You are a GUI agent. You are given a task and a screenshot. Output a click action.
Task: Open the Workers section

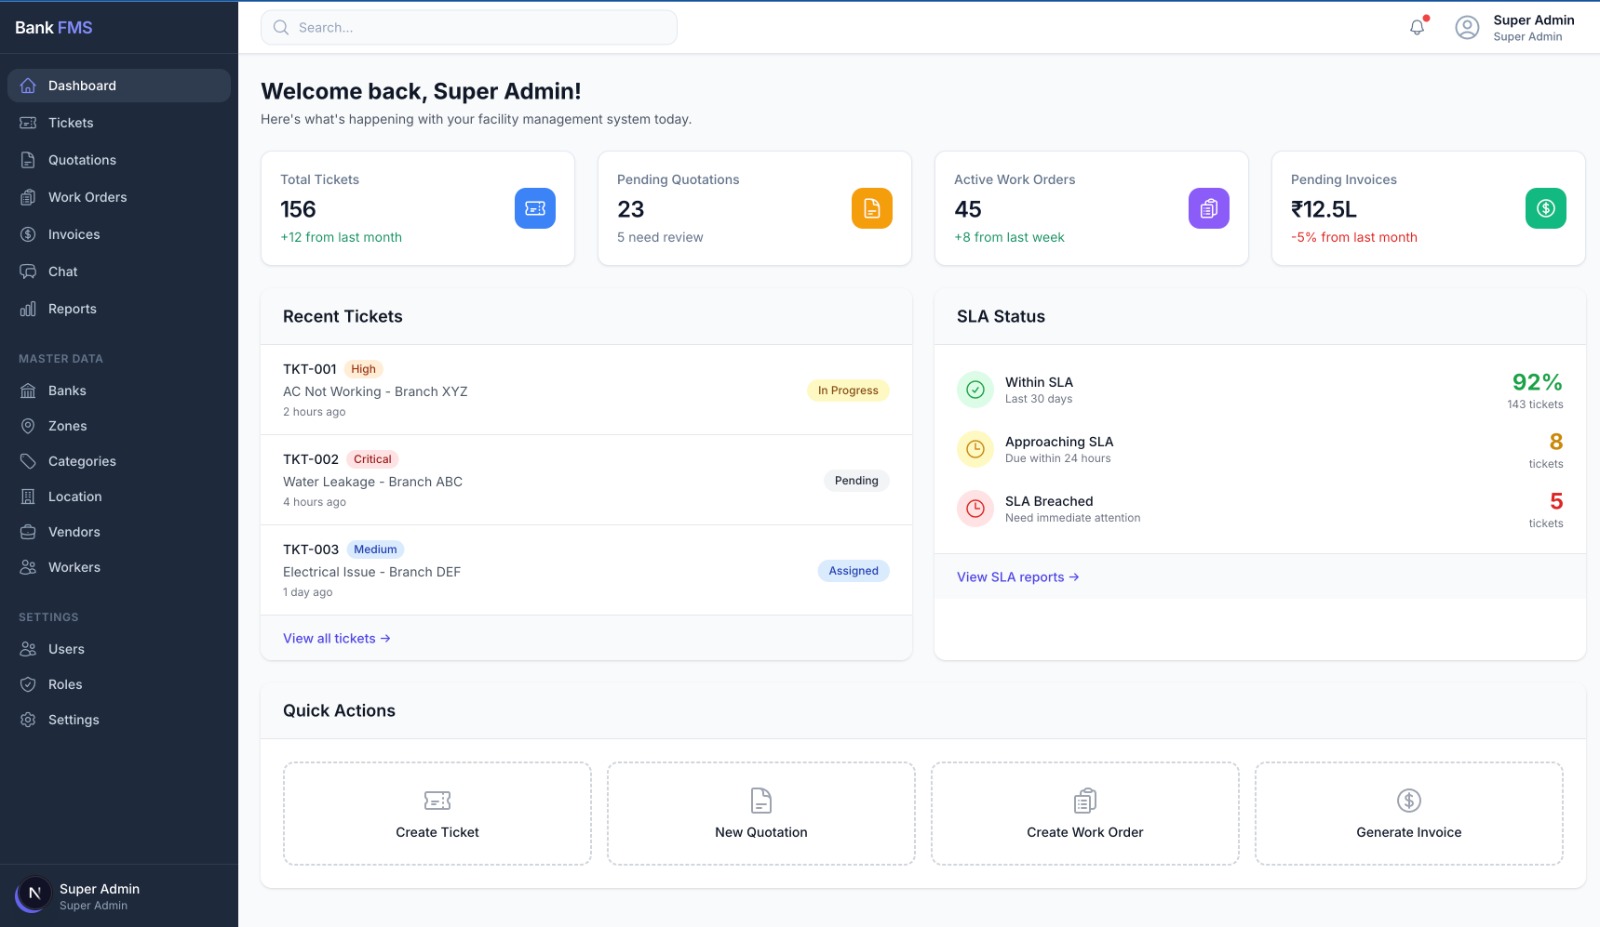tap(75, 567)
